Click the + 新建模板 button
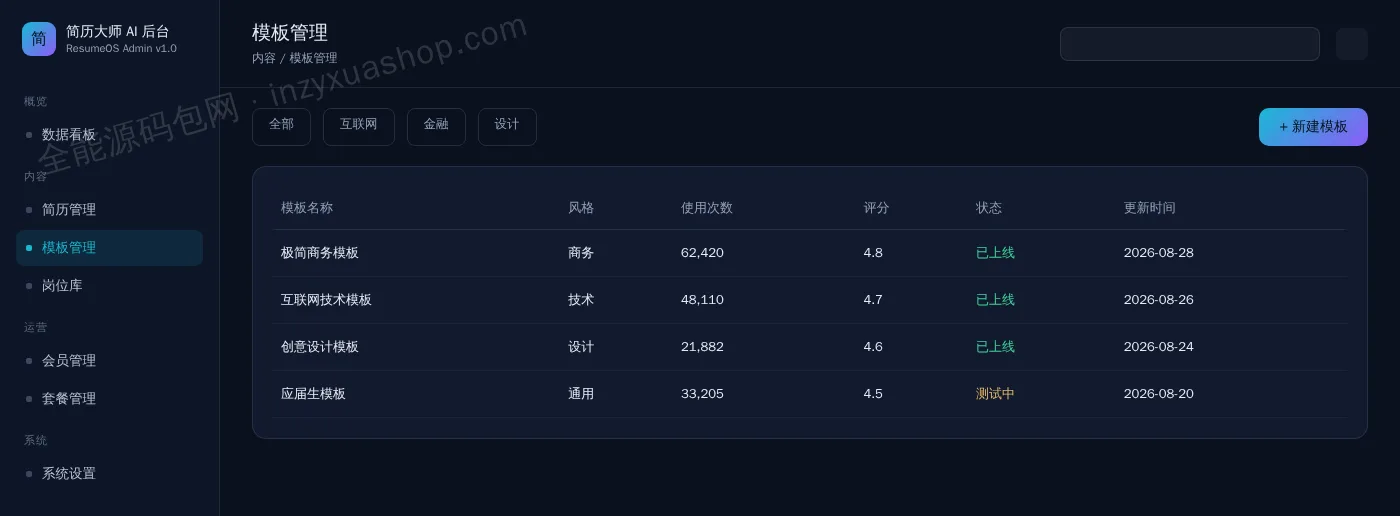 coord(1313,127)
